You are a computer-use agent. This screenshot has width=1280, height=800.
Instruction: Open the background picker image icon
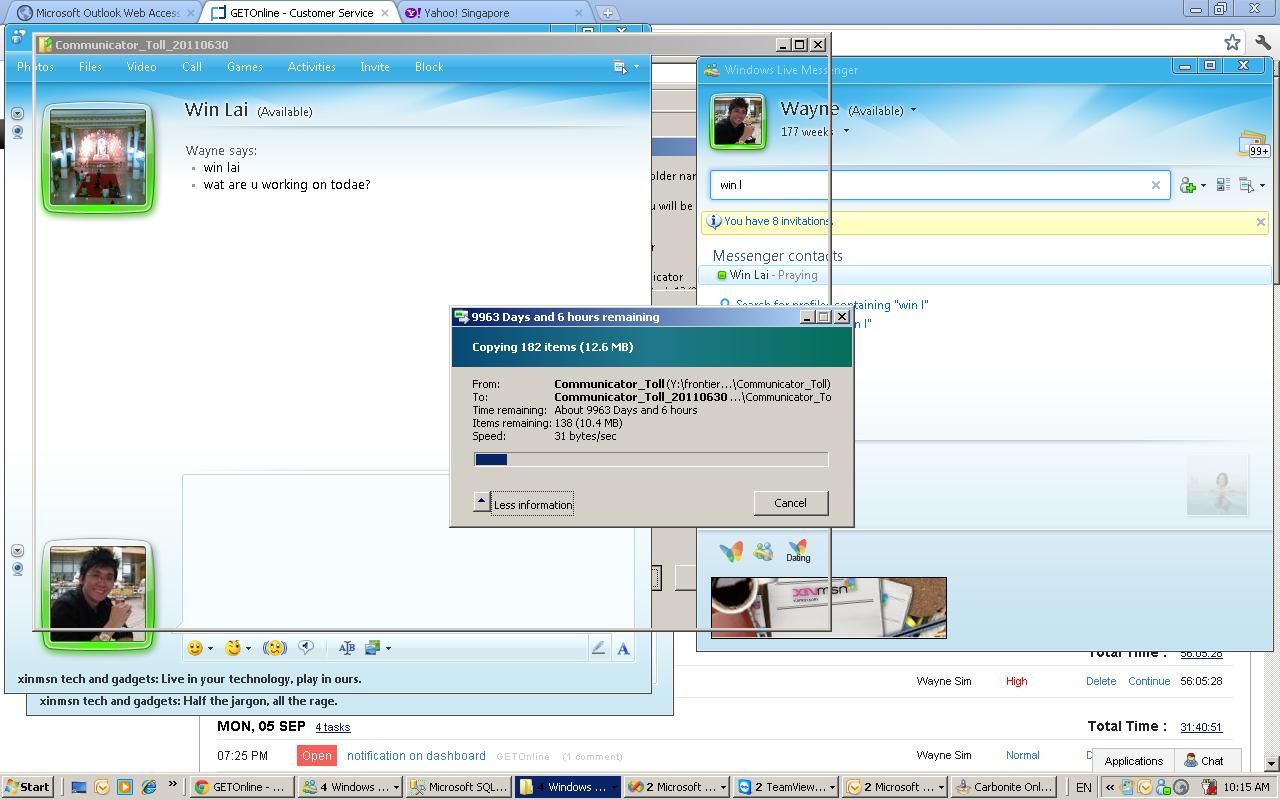(373, 648)
